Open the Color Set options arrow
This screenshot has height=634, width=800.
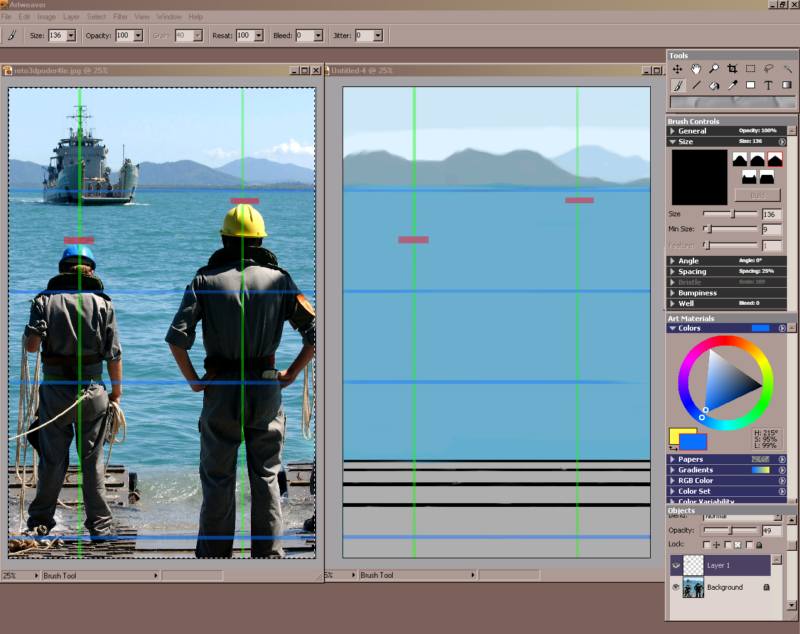782,492
